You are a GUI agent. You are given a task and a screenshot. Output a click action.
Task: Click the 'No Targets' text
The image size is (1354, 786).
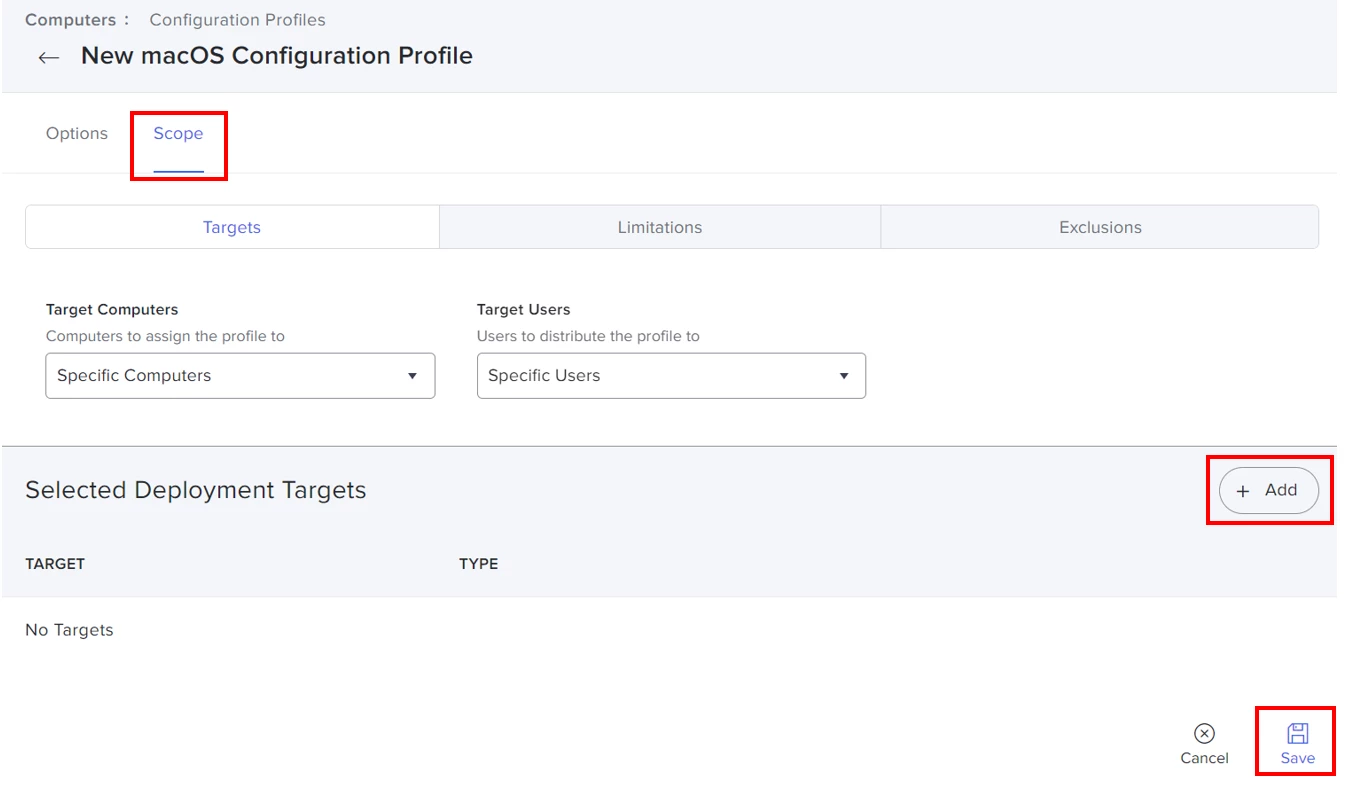[x=69, y=630]
